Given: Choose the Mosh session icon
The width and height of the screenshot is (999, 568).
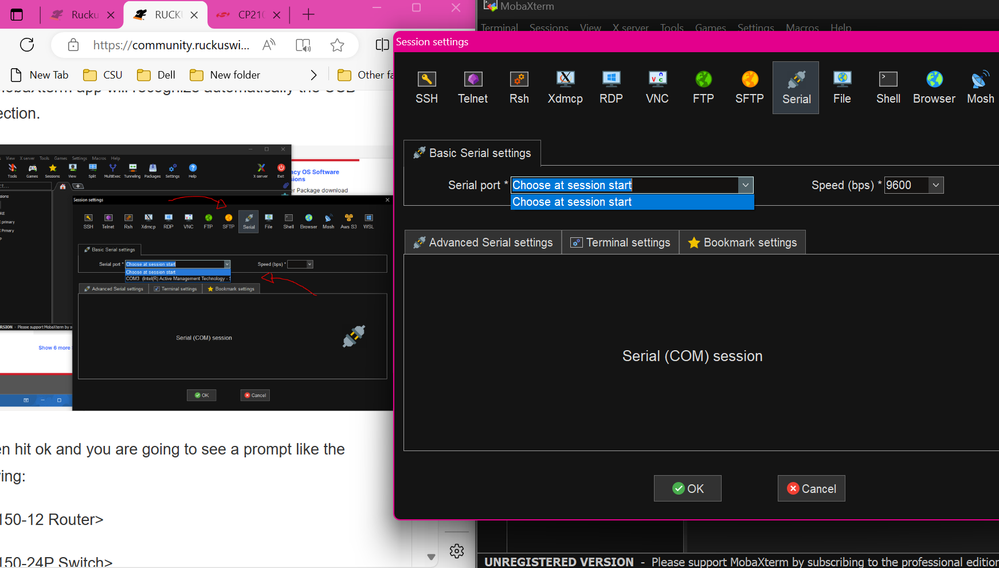Looking at the screenshot, I should click(x=980, y=87).
